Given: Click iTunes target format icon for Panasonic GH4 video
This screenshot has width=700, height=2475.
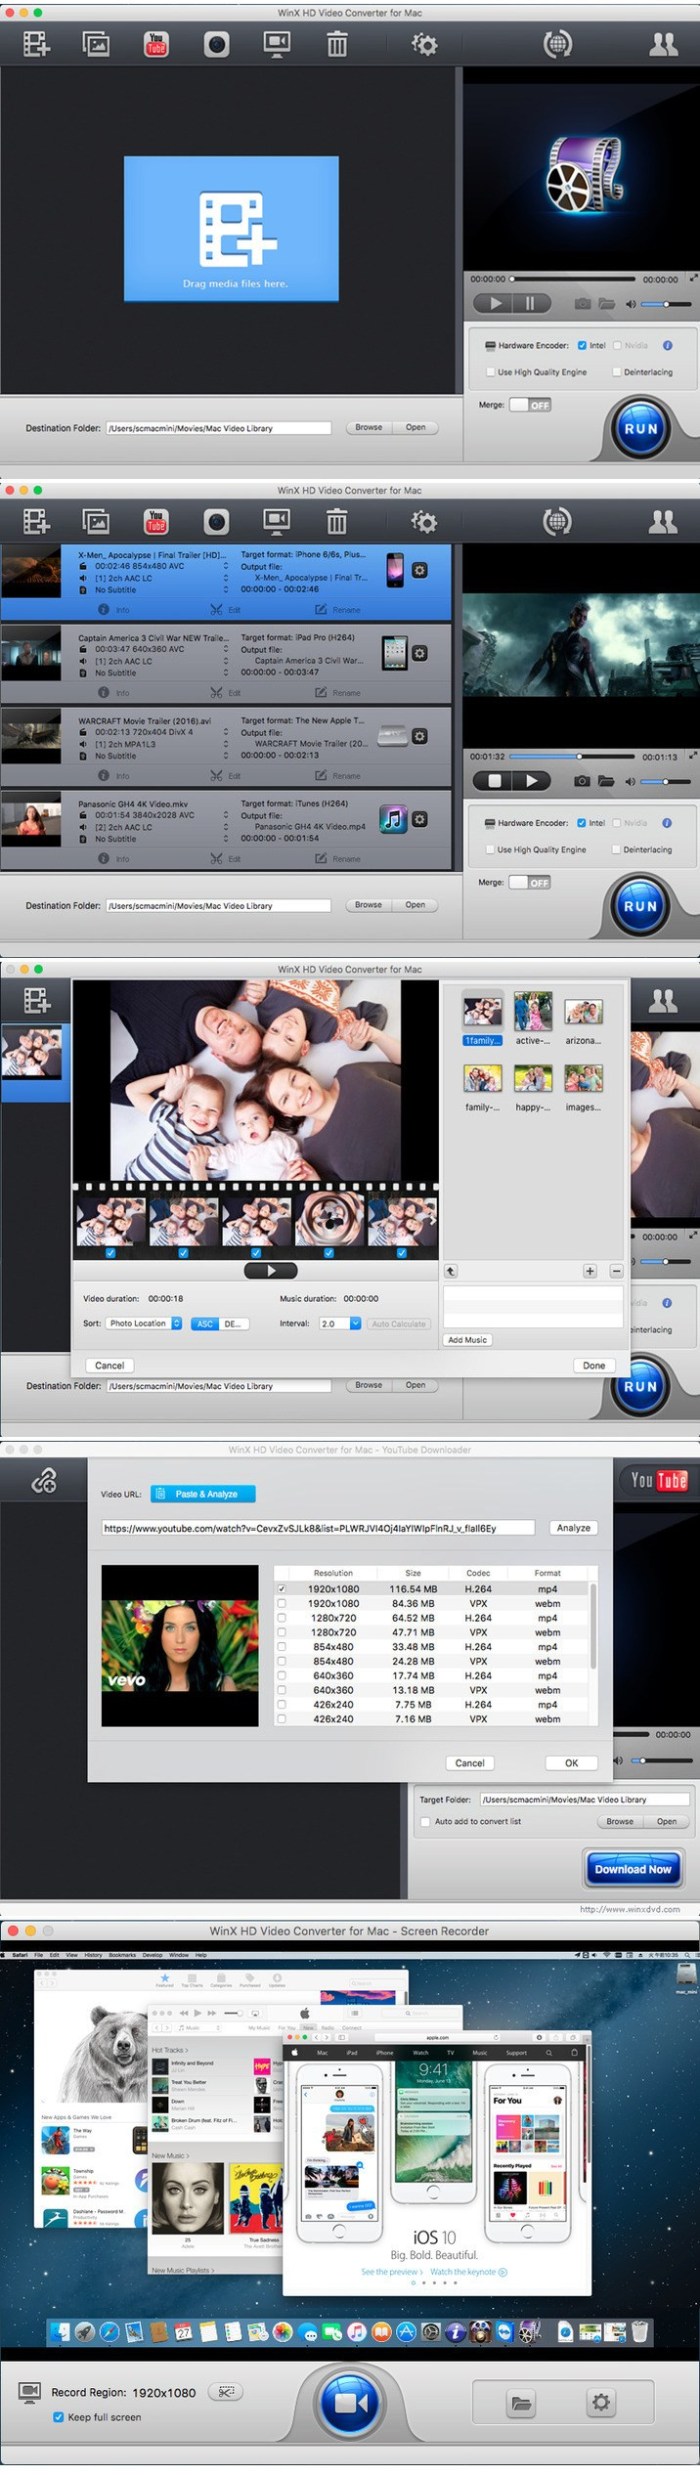Looking at the screenshot, I should pos(394,819).
